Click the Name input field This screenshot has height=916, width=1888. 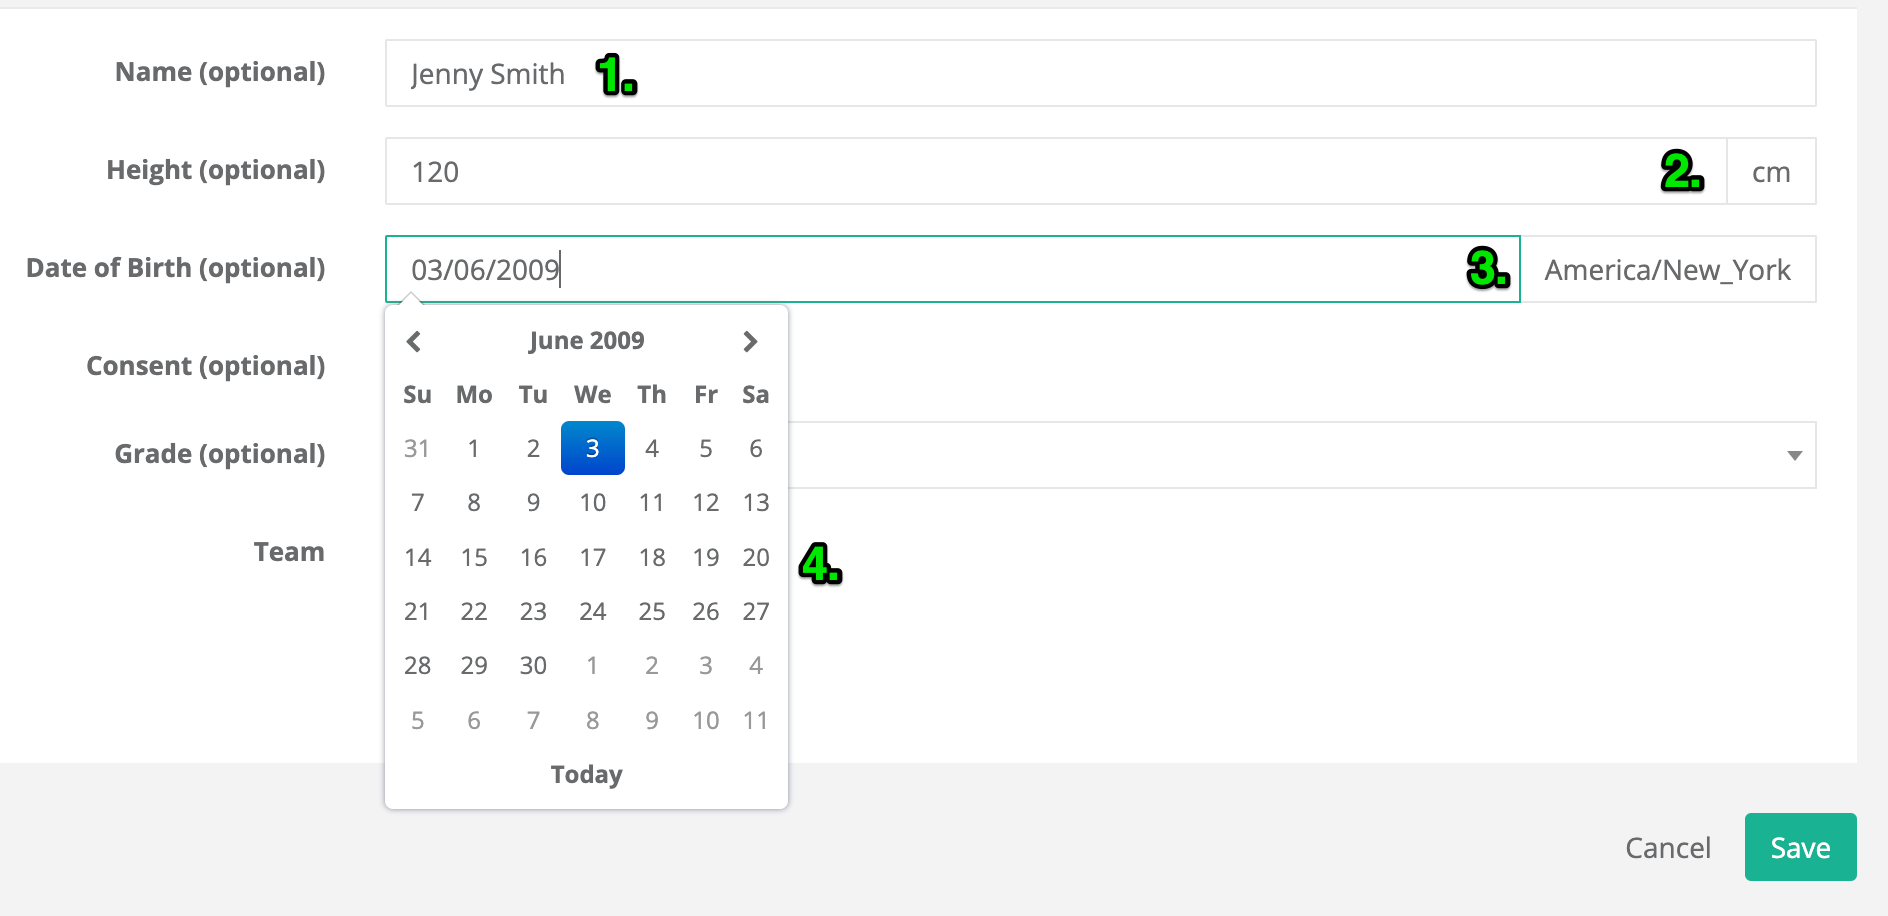(1100, 73)
